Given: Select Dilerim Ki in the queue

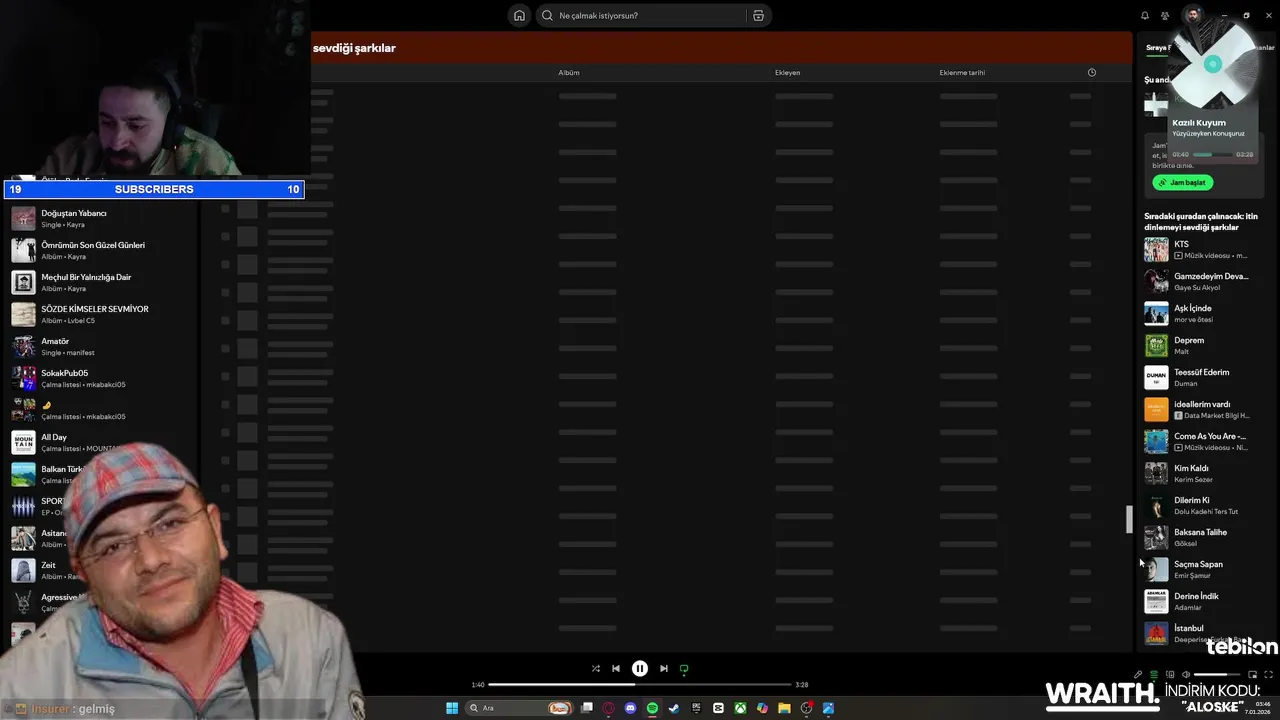Looking at the screenshot, I should pos(1205,505).
